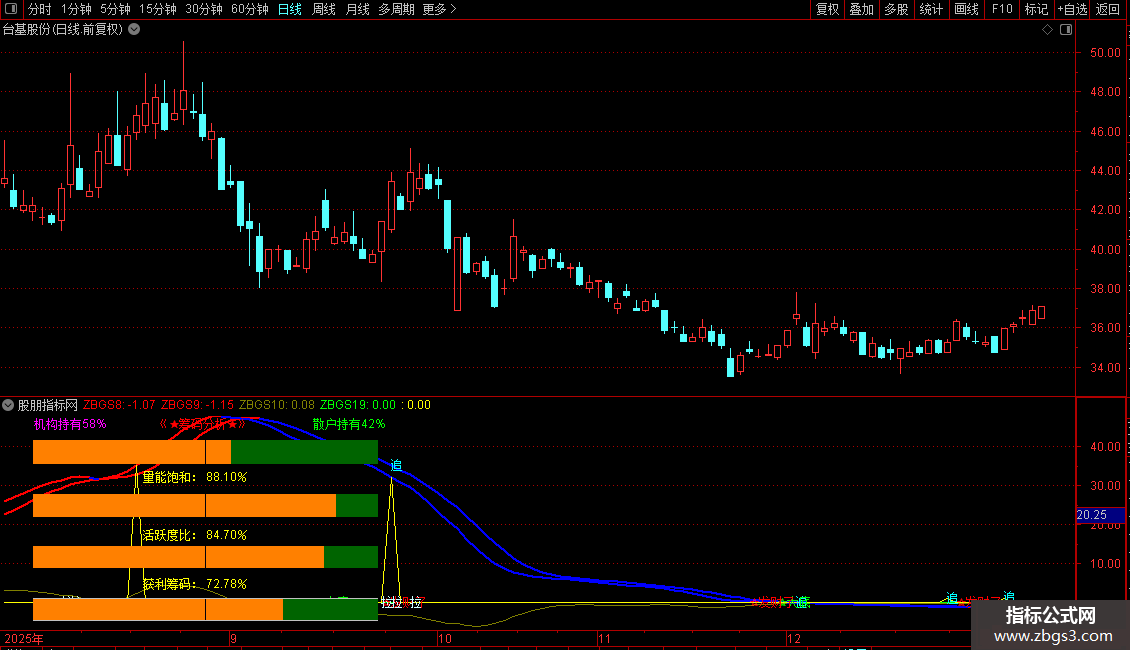Open the 统计 statistics tool
The height and width of the screenshot is (650, 1130).
tap(931, 9)
